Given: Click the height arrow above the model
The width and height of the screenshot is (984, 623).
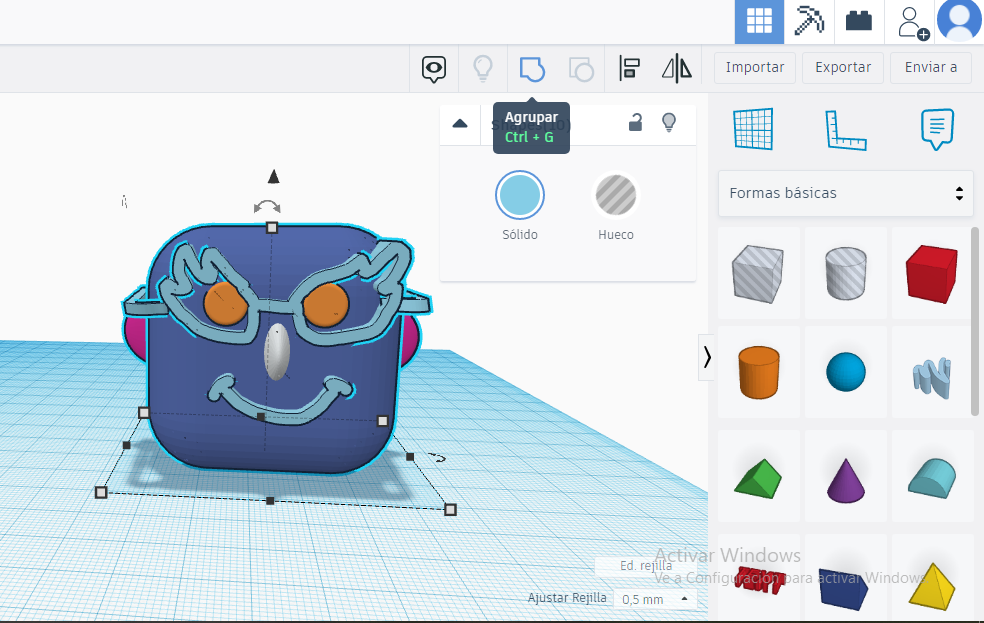Looking at the screenshot, I should pyautogui.click(x=273, y=177).
